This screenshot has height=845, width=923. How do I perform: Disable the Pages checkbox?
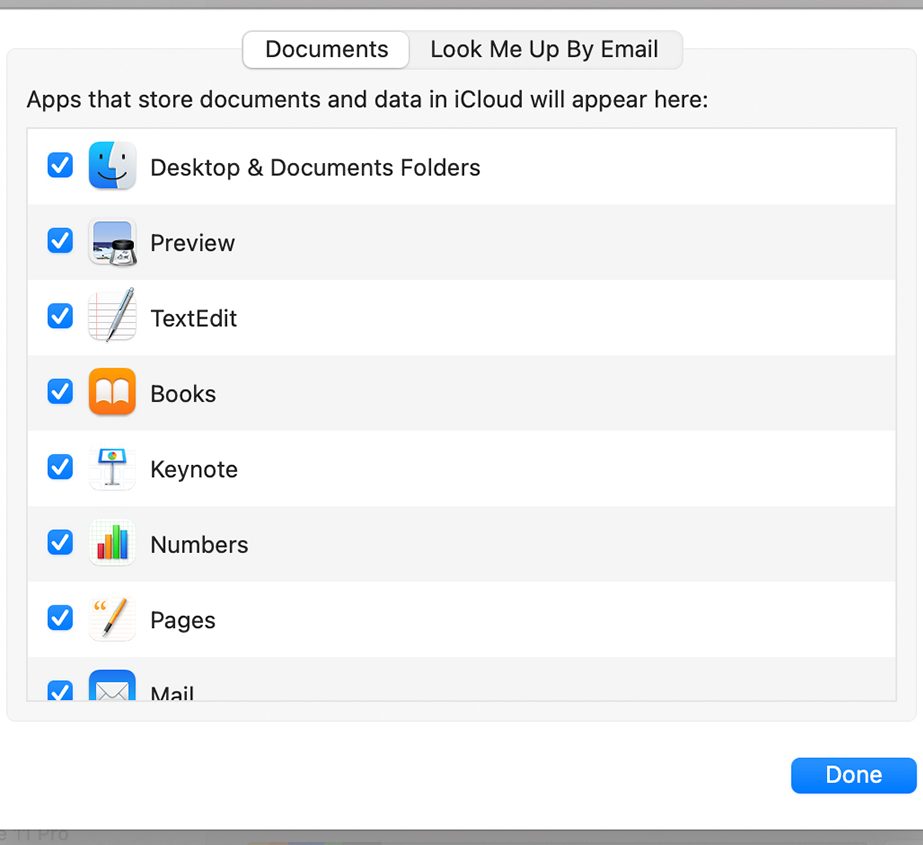pos(60,617)
